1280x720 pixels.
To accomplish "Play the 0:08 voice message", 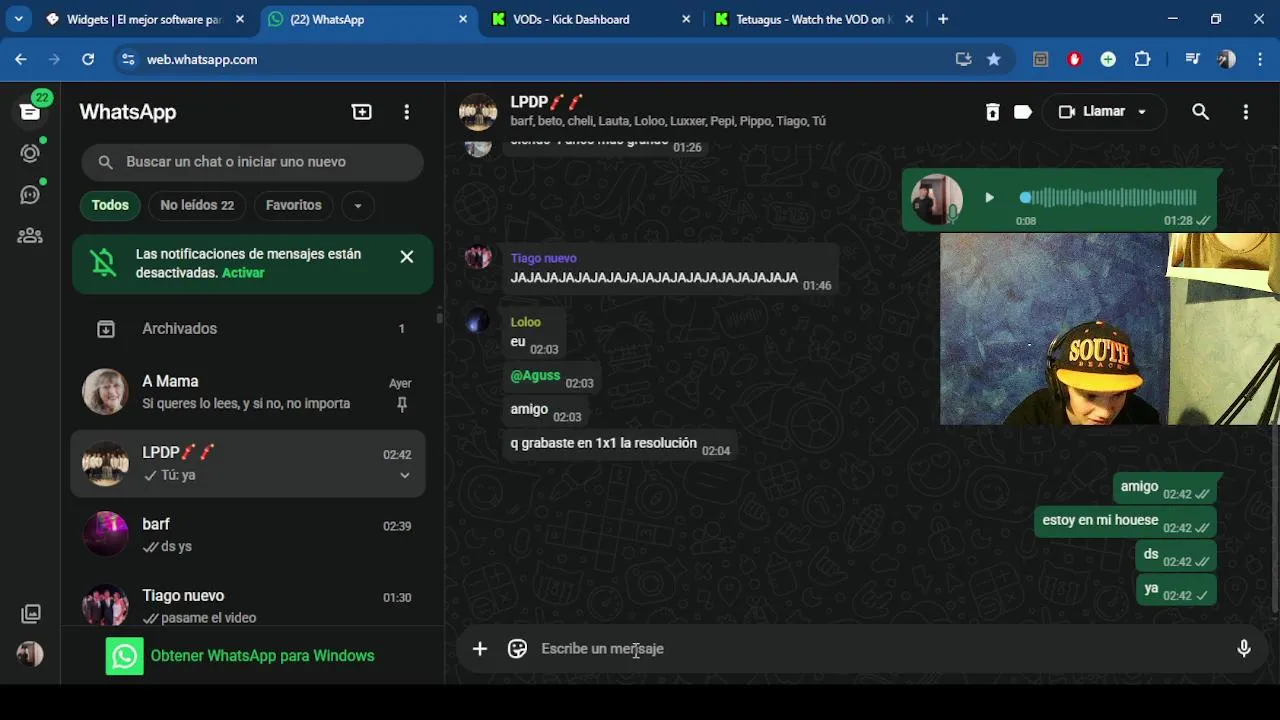I will click(x=989, y=198).
